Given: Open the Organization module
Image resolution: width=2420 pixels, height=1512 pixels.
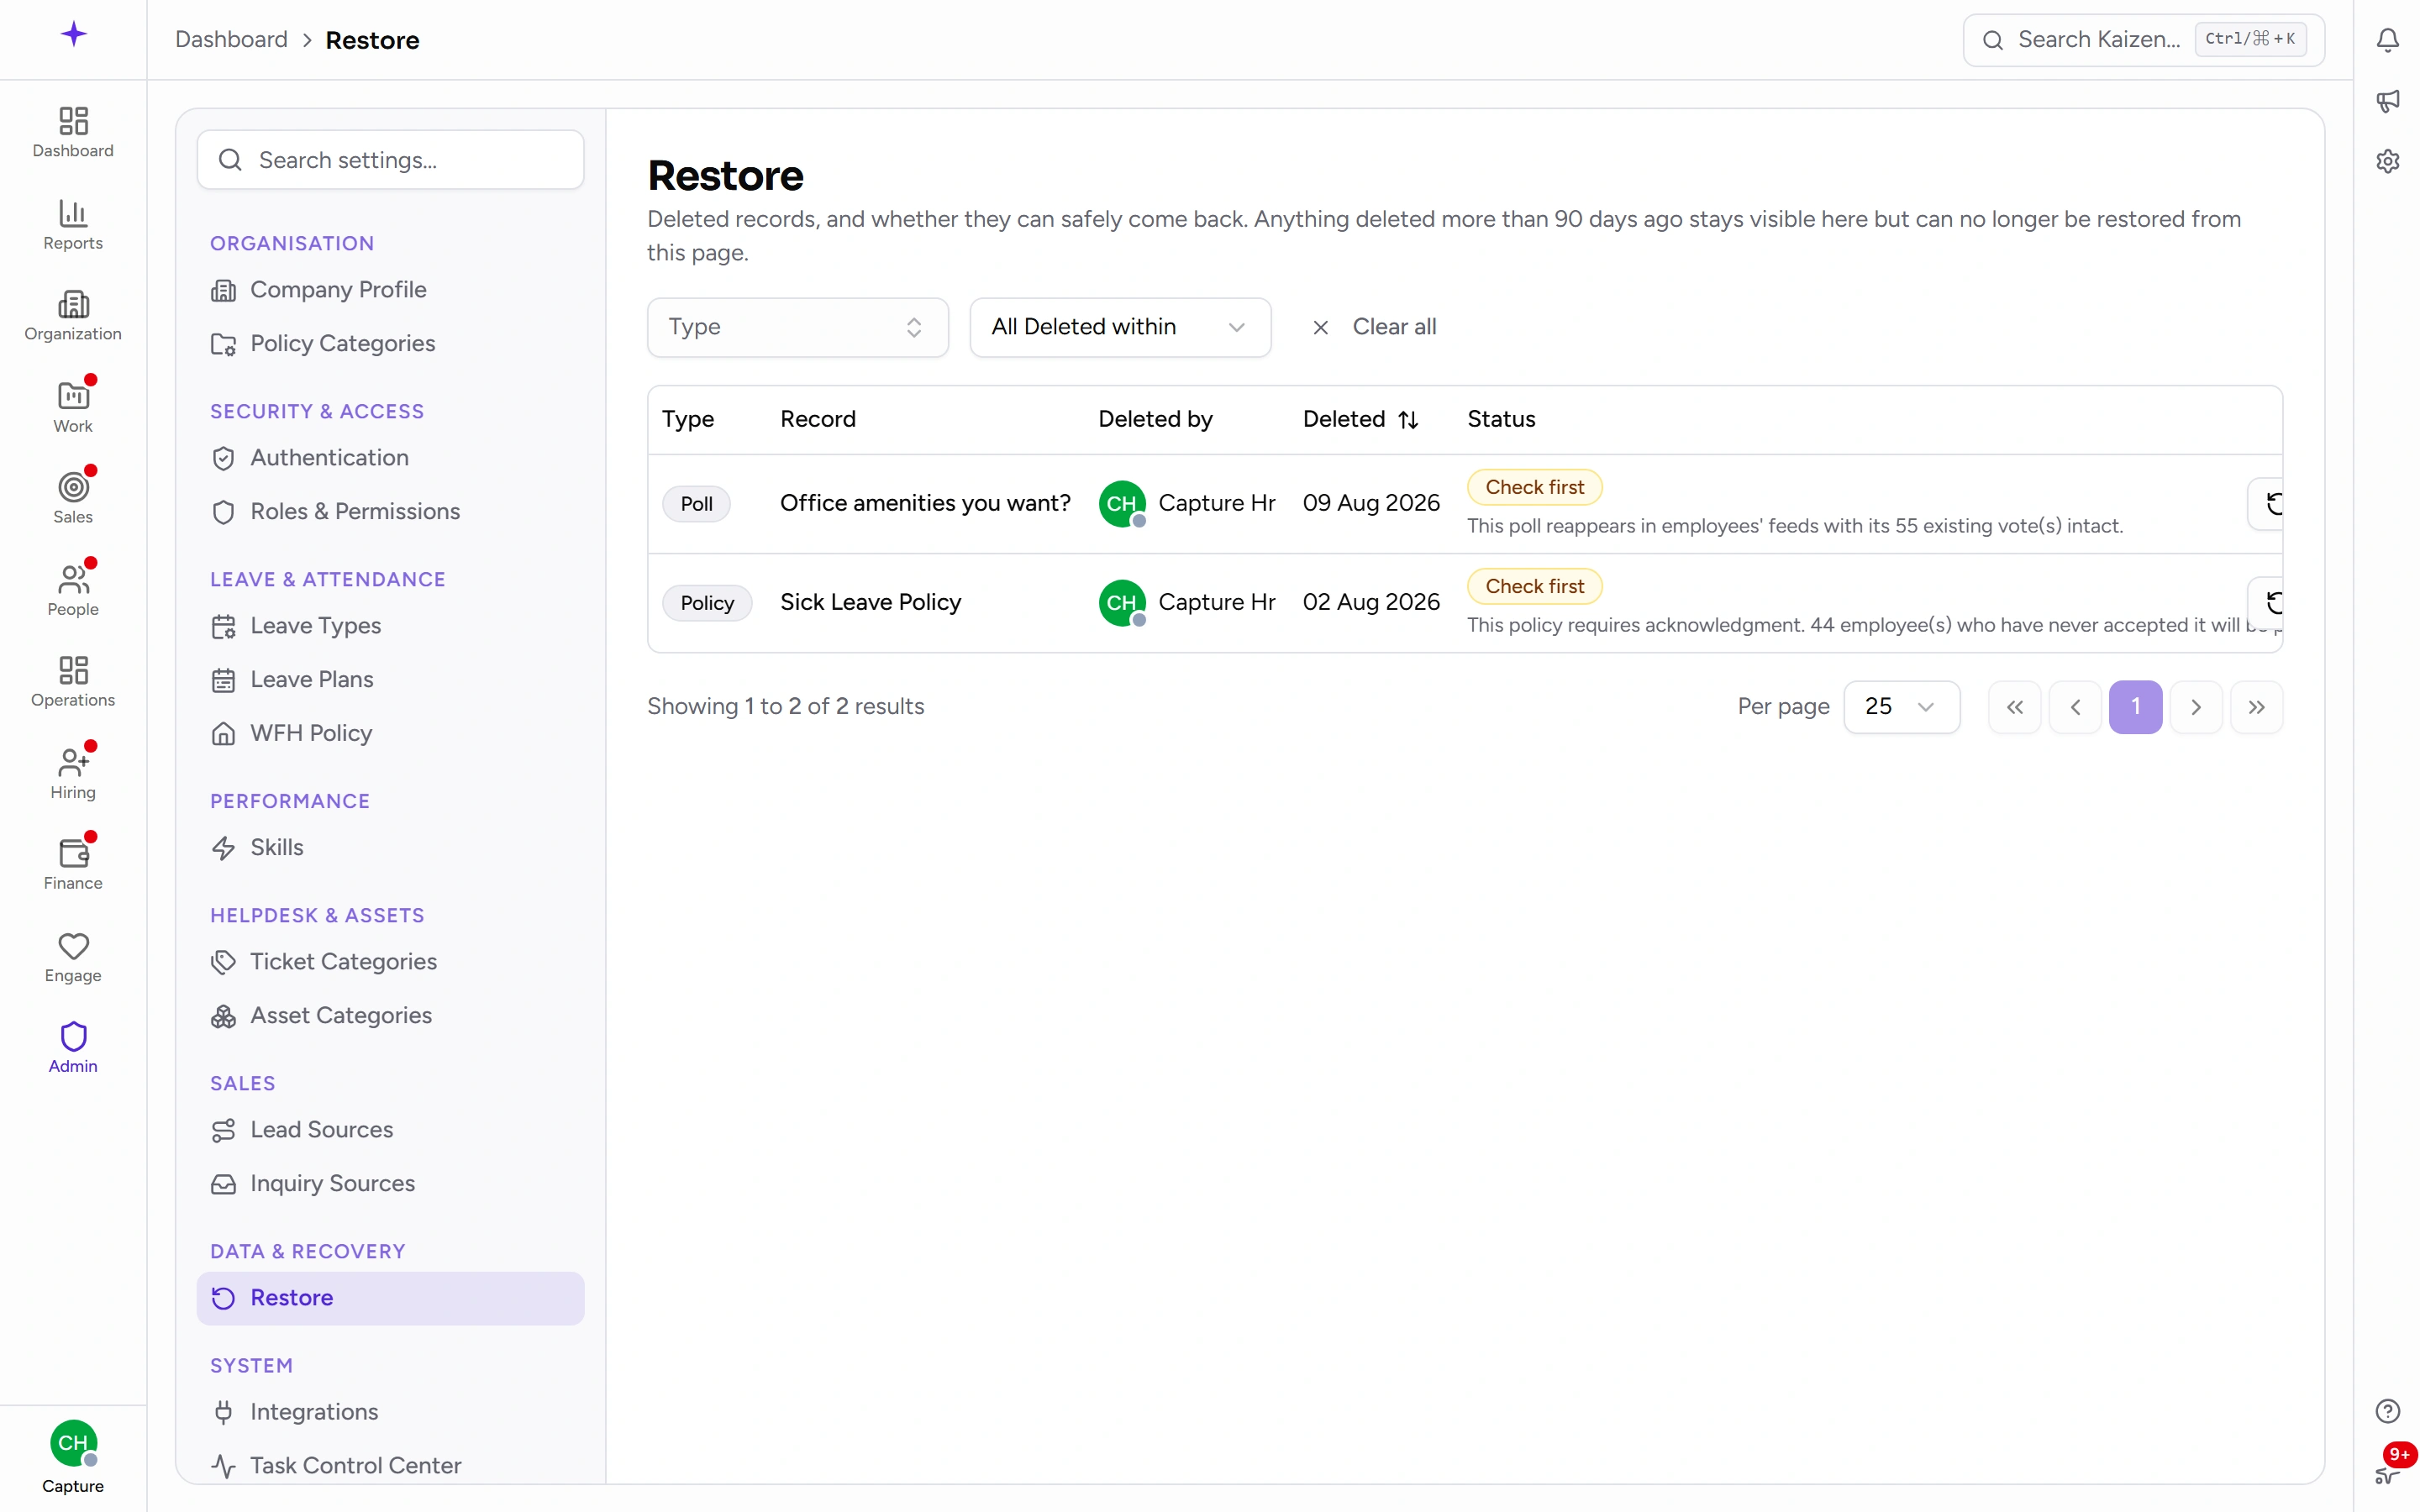Looking at the screenshot, I should tap(73, 316).
